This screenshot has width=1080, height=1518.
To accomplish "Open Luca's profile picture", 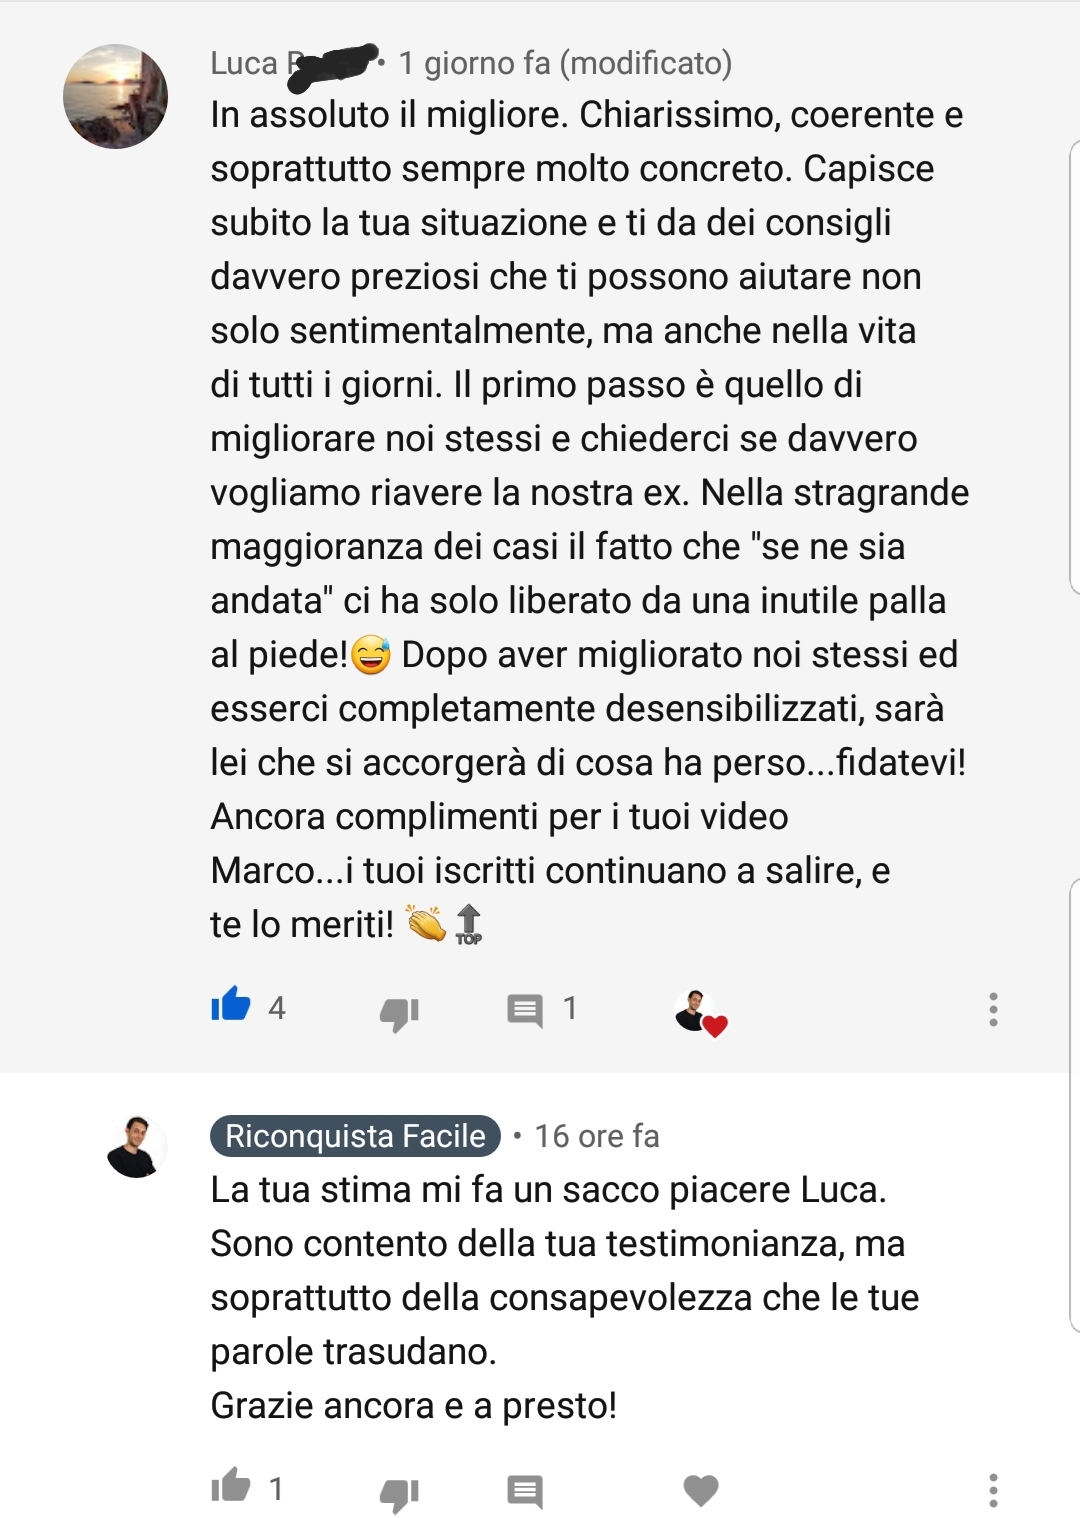I will [x=115, y=96].
